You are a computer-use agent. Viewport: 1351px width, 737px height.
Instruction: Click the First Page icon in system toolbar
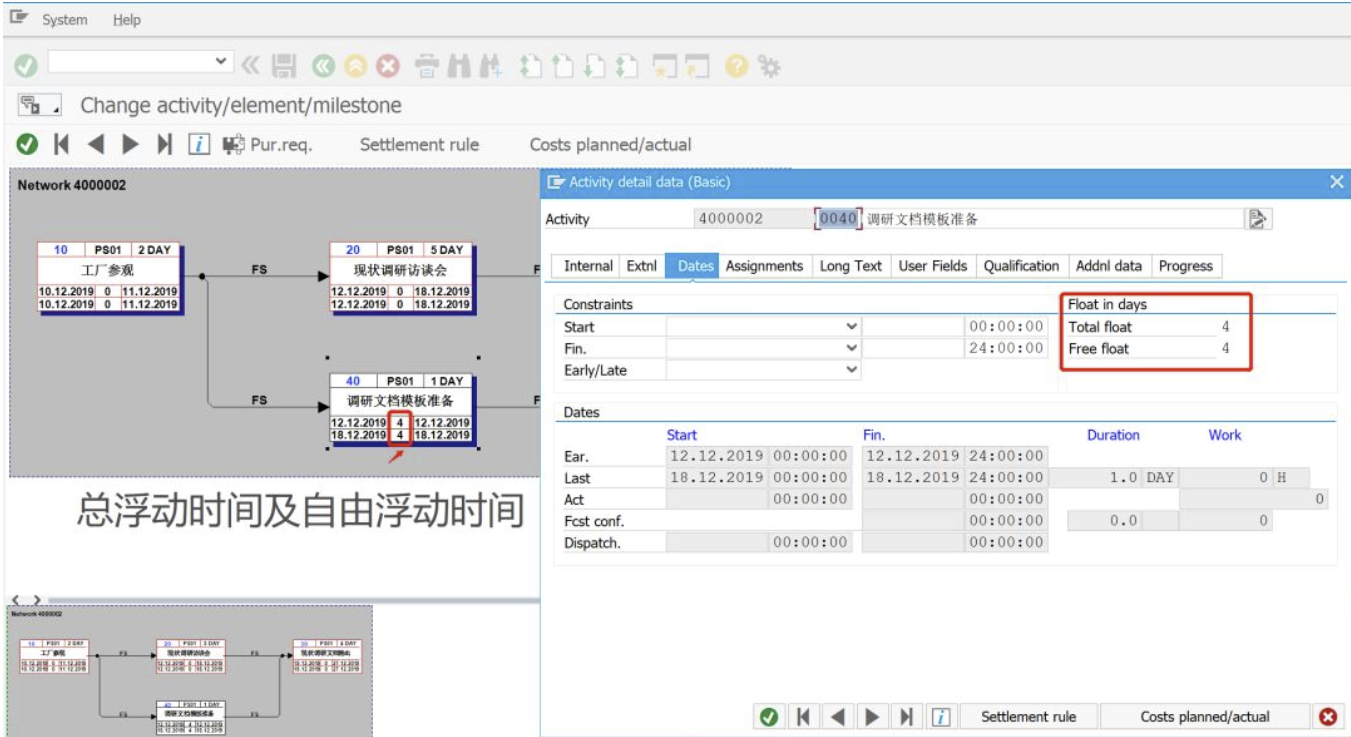tap(531, 67)
